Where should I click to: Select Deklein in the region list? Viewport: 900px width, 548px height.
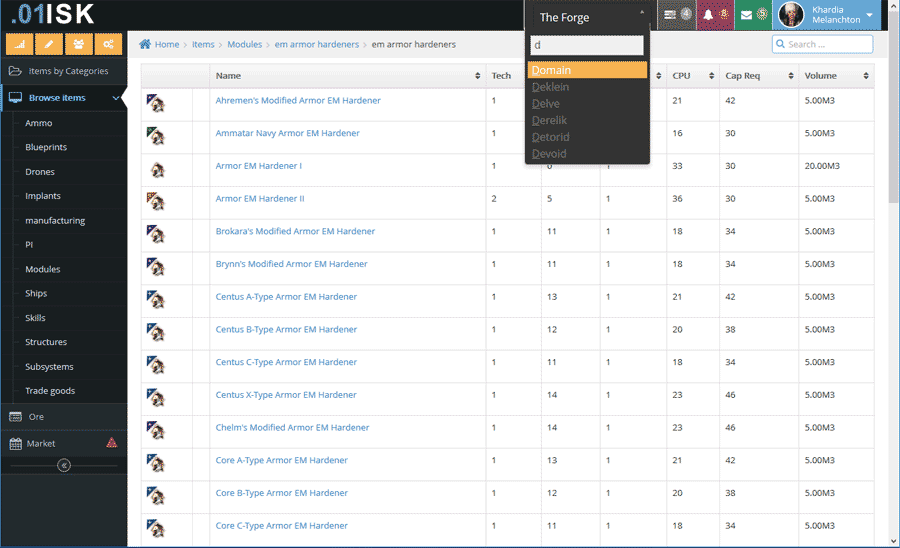(x=587, y=87)
